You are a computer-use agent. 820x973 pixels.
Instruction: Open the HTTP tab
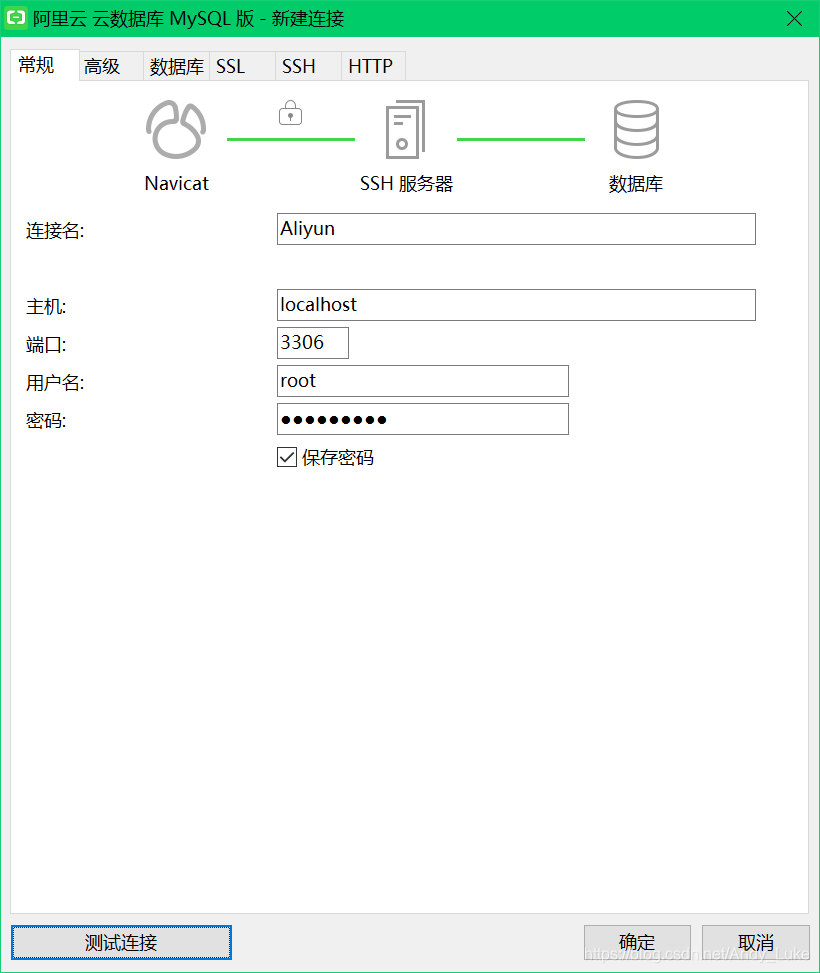(x=374, y=66)
